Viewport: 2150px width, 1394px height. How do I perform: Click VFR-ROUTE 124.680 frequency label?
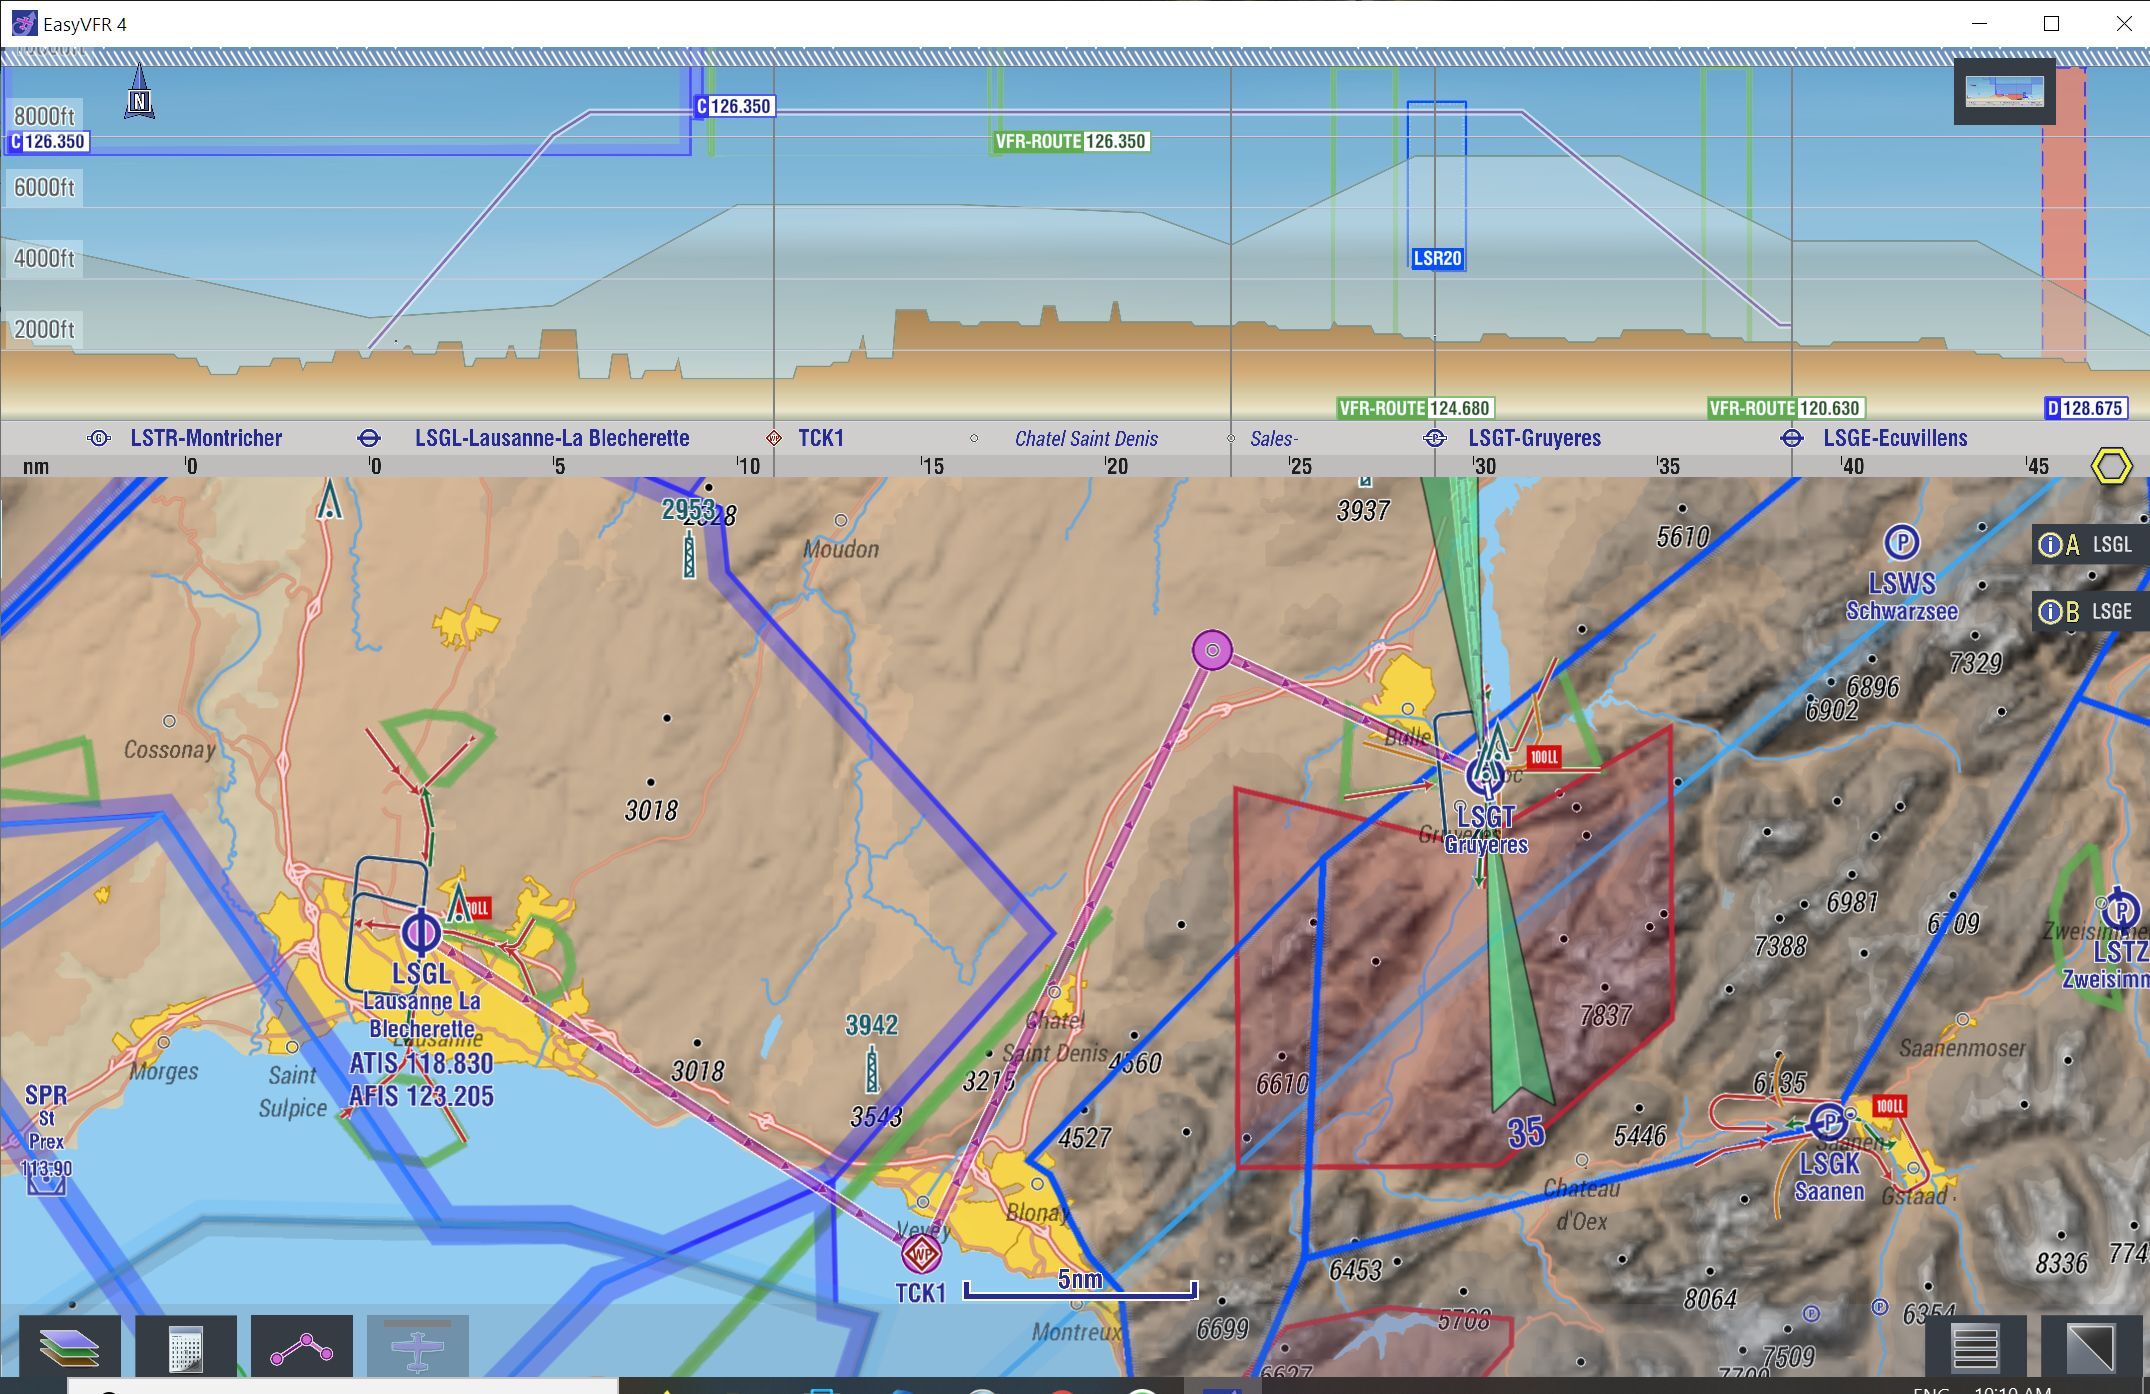point(1415,408)
